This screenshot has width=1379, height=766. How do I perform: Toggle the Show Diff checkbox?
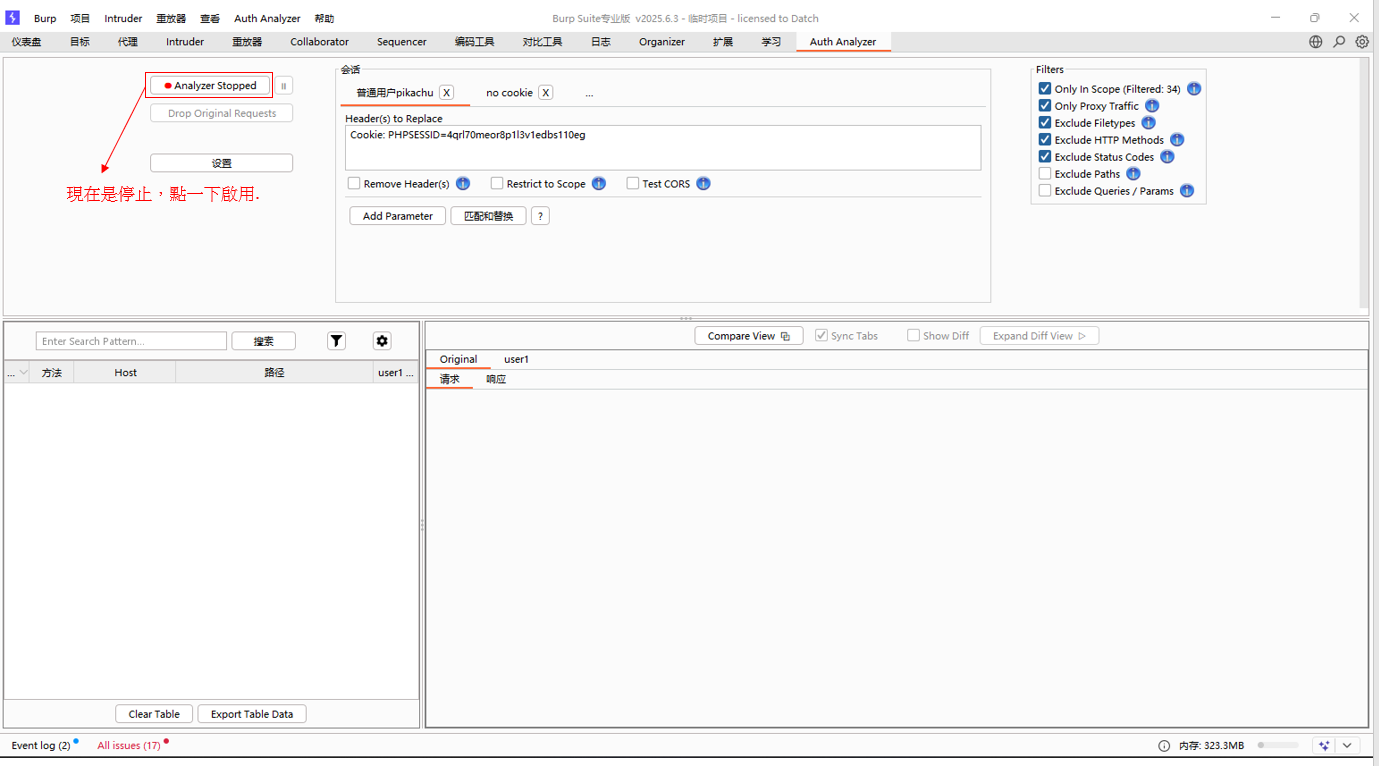913,336
